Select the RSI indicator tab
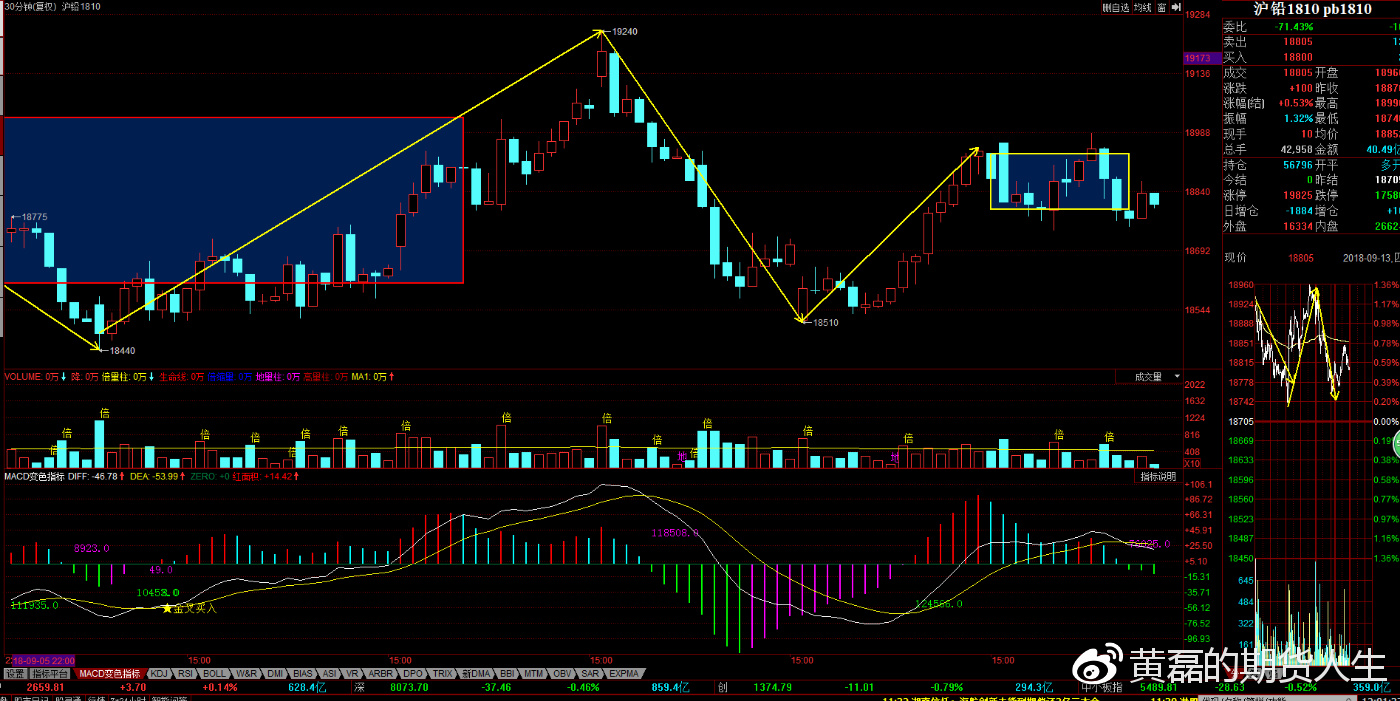 (185, 674)
